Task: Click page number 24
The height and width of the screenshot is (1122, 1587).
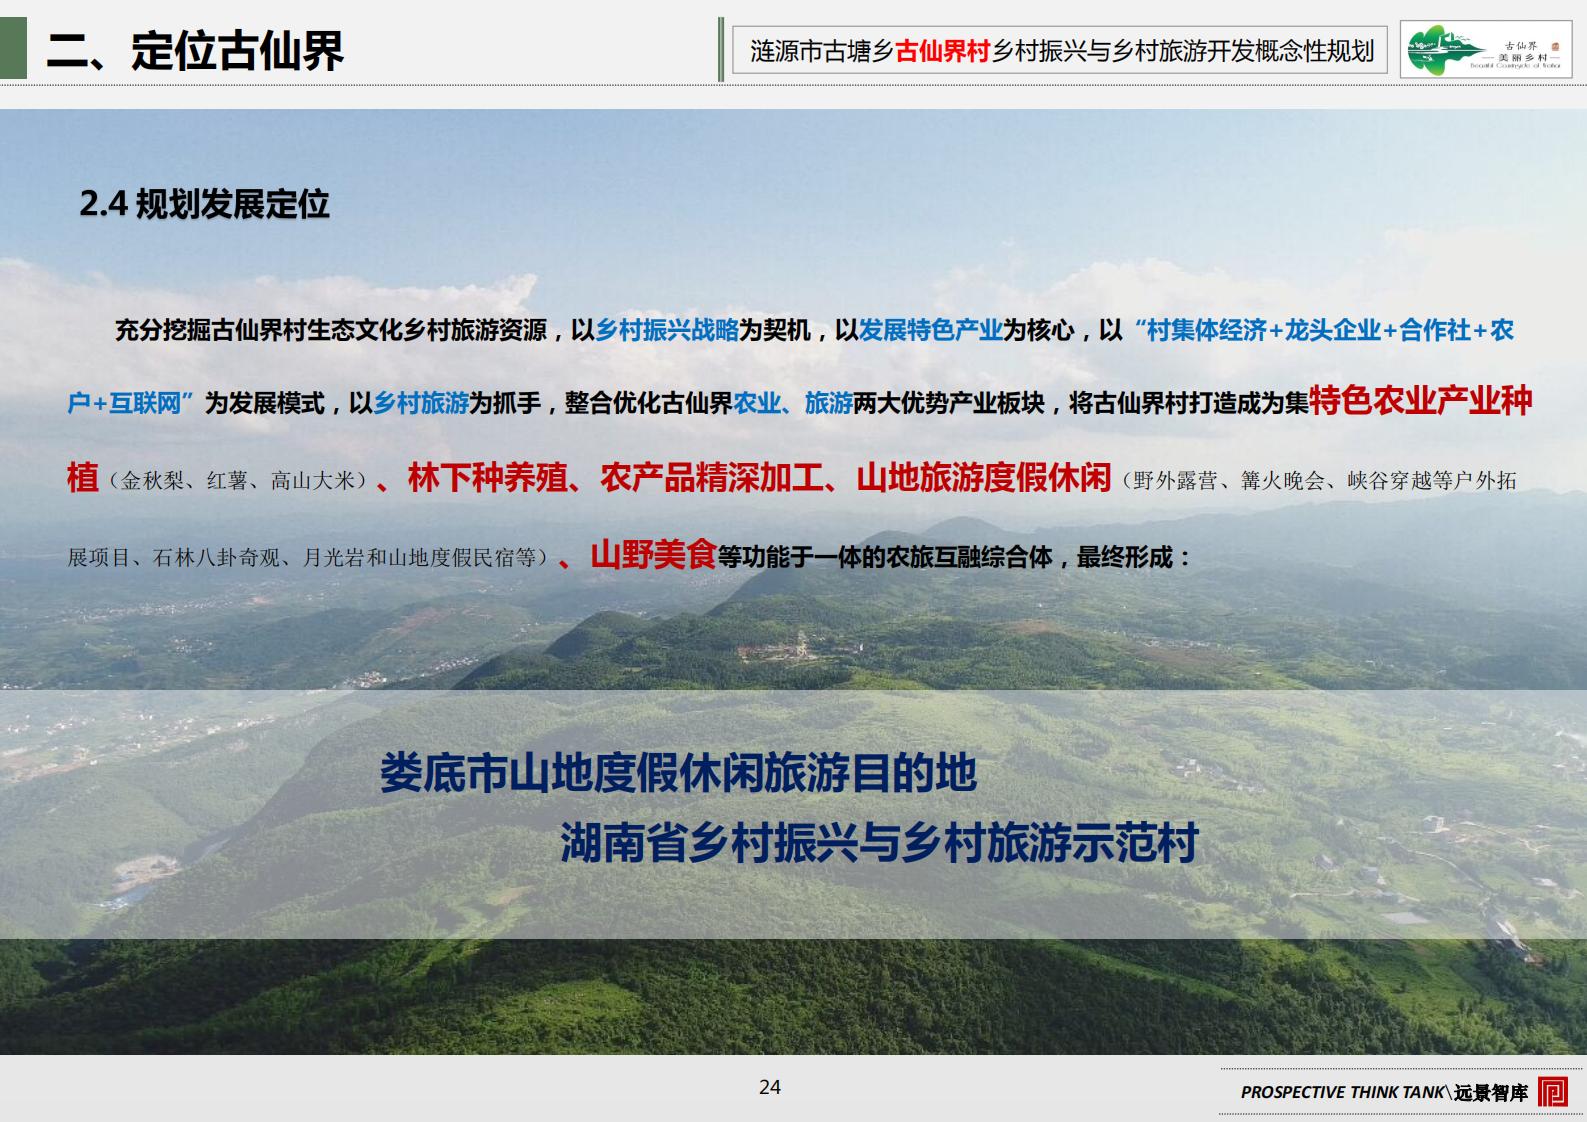Action: point(770,1087)
